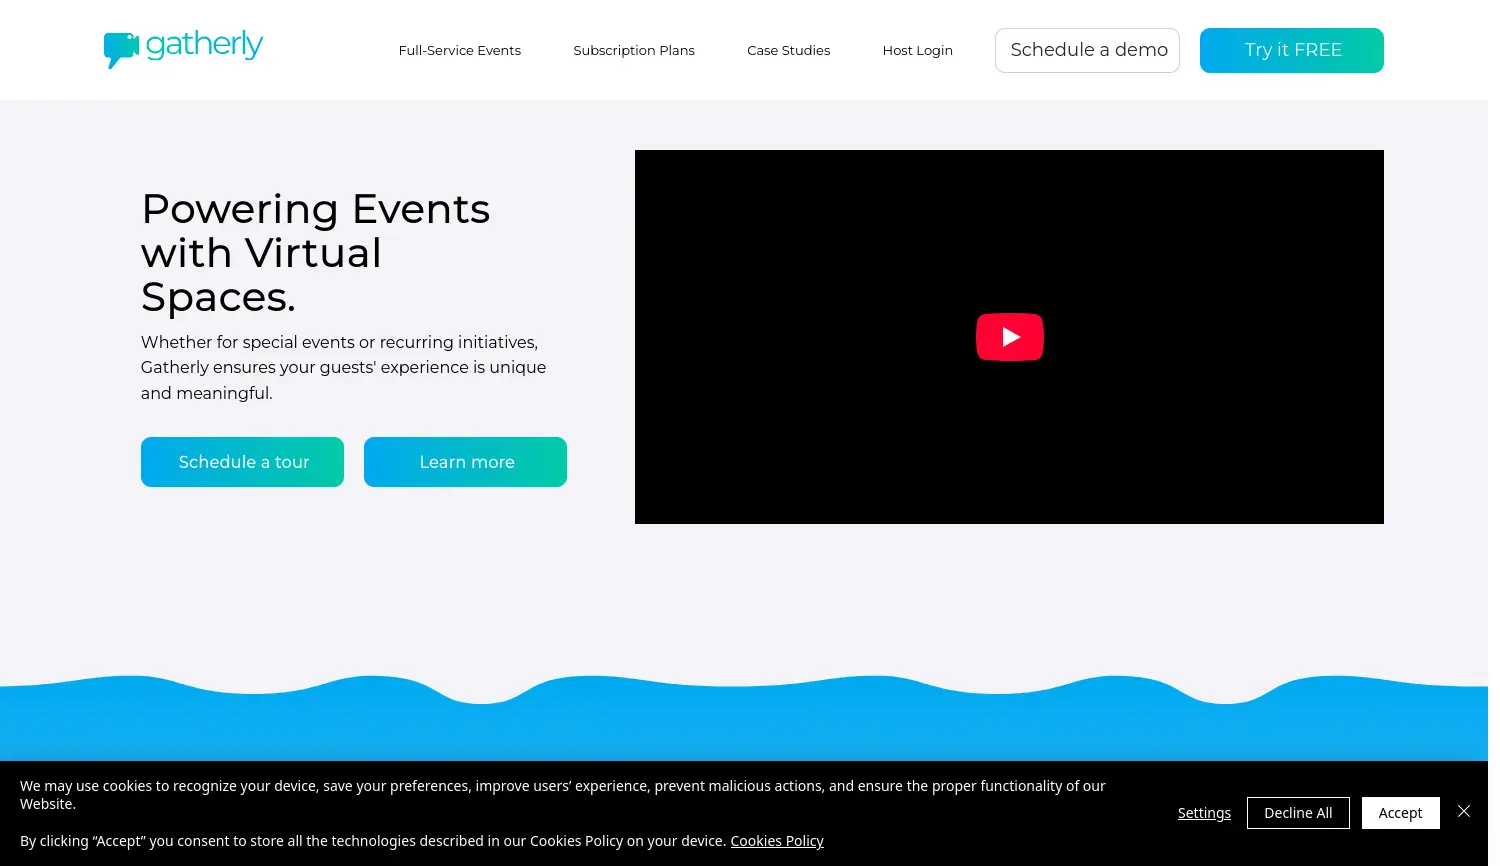Open cookie Settings

[1204, 813]
